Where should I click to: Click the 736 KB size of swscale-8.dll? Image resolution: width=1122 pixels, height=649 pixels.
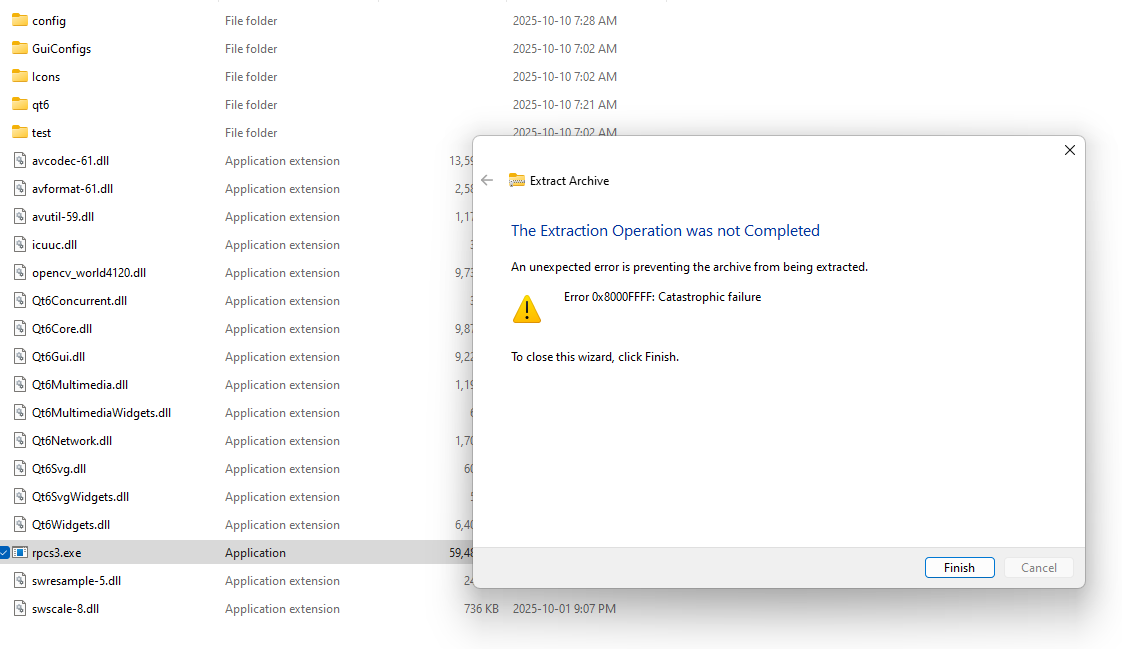pyautogui.click(x=481, y=608)
